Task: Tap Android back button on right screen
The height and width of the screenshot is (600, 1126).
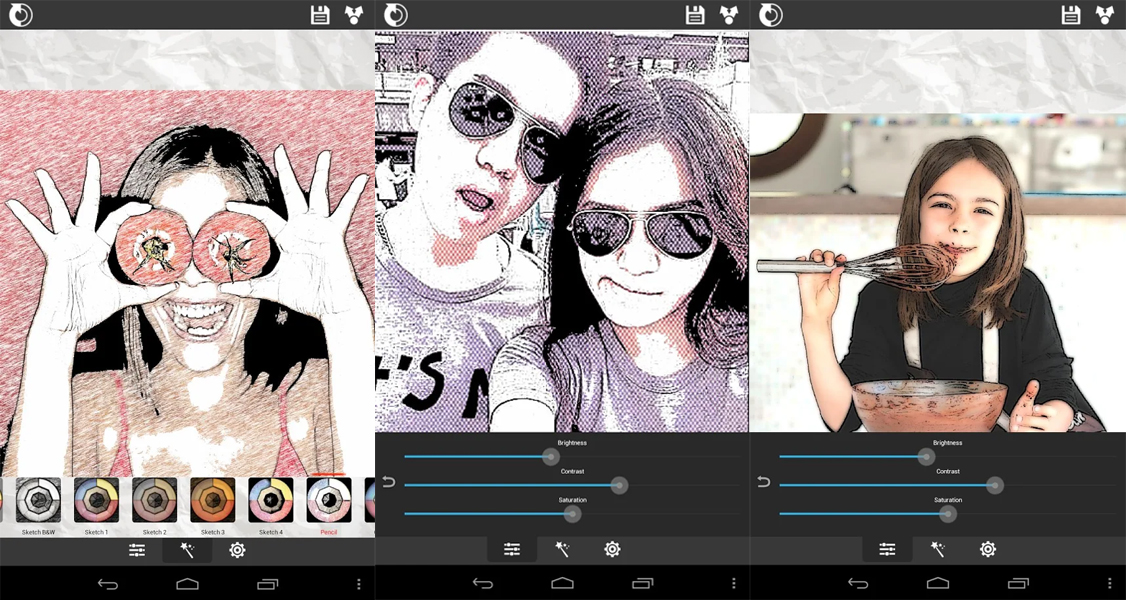Action: [x=858, y=583]
